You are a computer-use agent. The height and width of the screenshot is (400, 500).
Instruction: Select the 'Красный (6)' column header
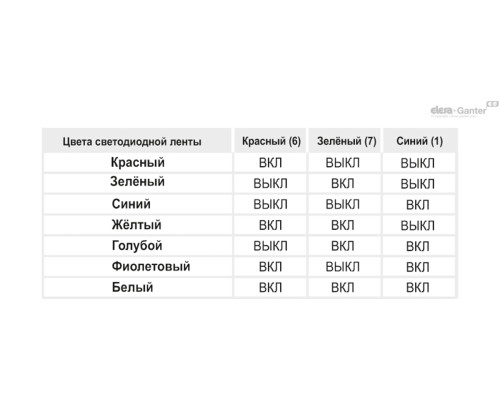pos(271,141)
